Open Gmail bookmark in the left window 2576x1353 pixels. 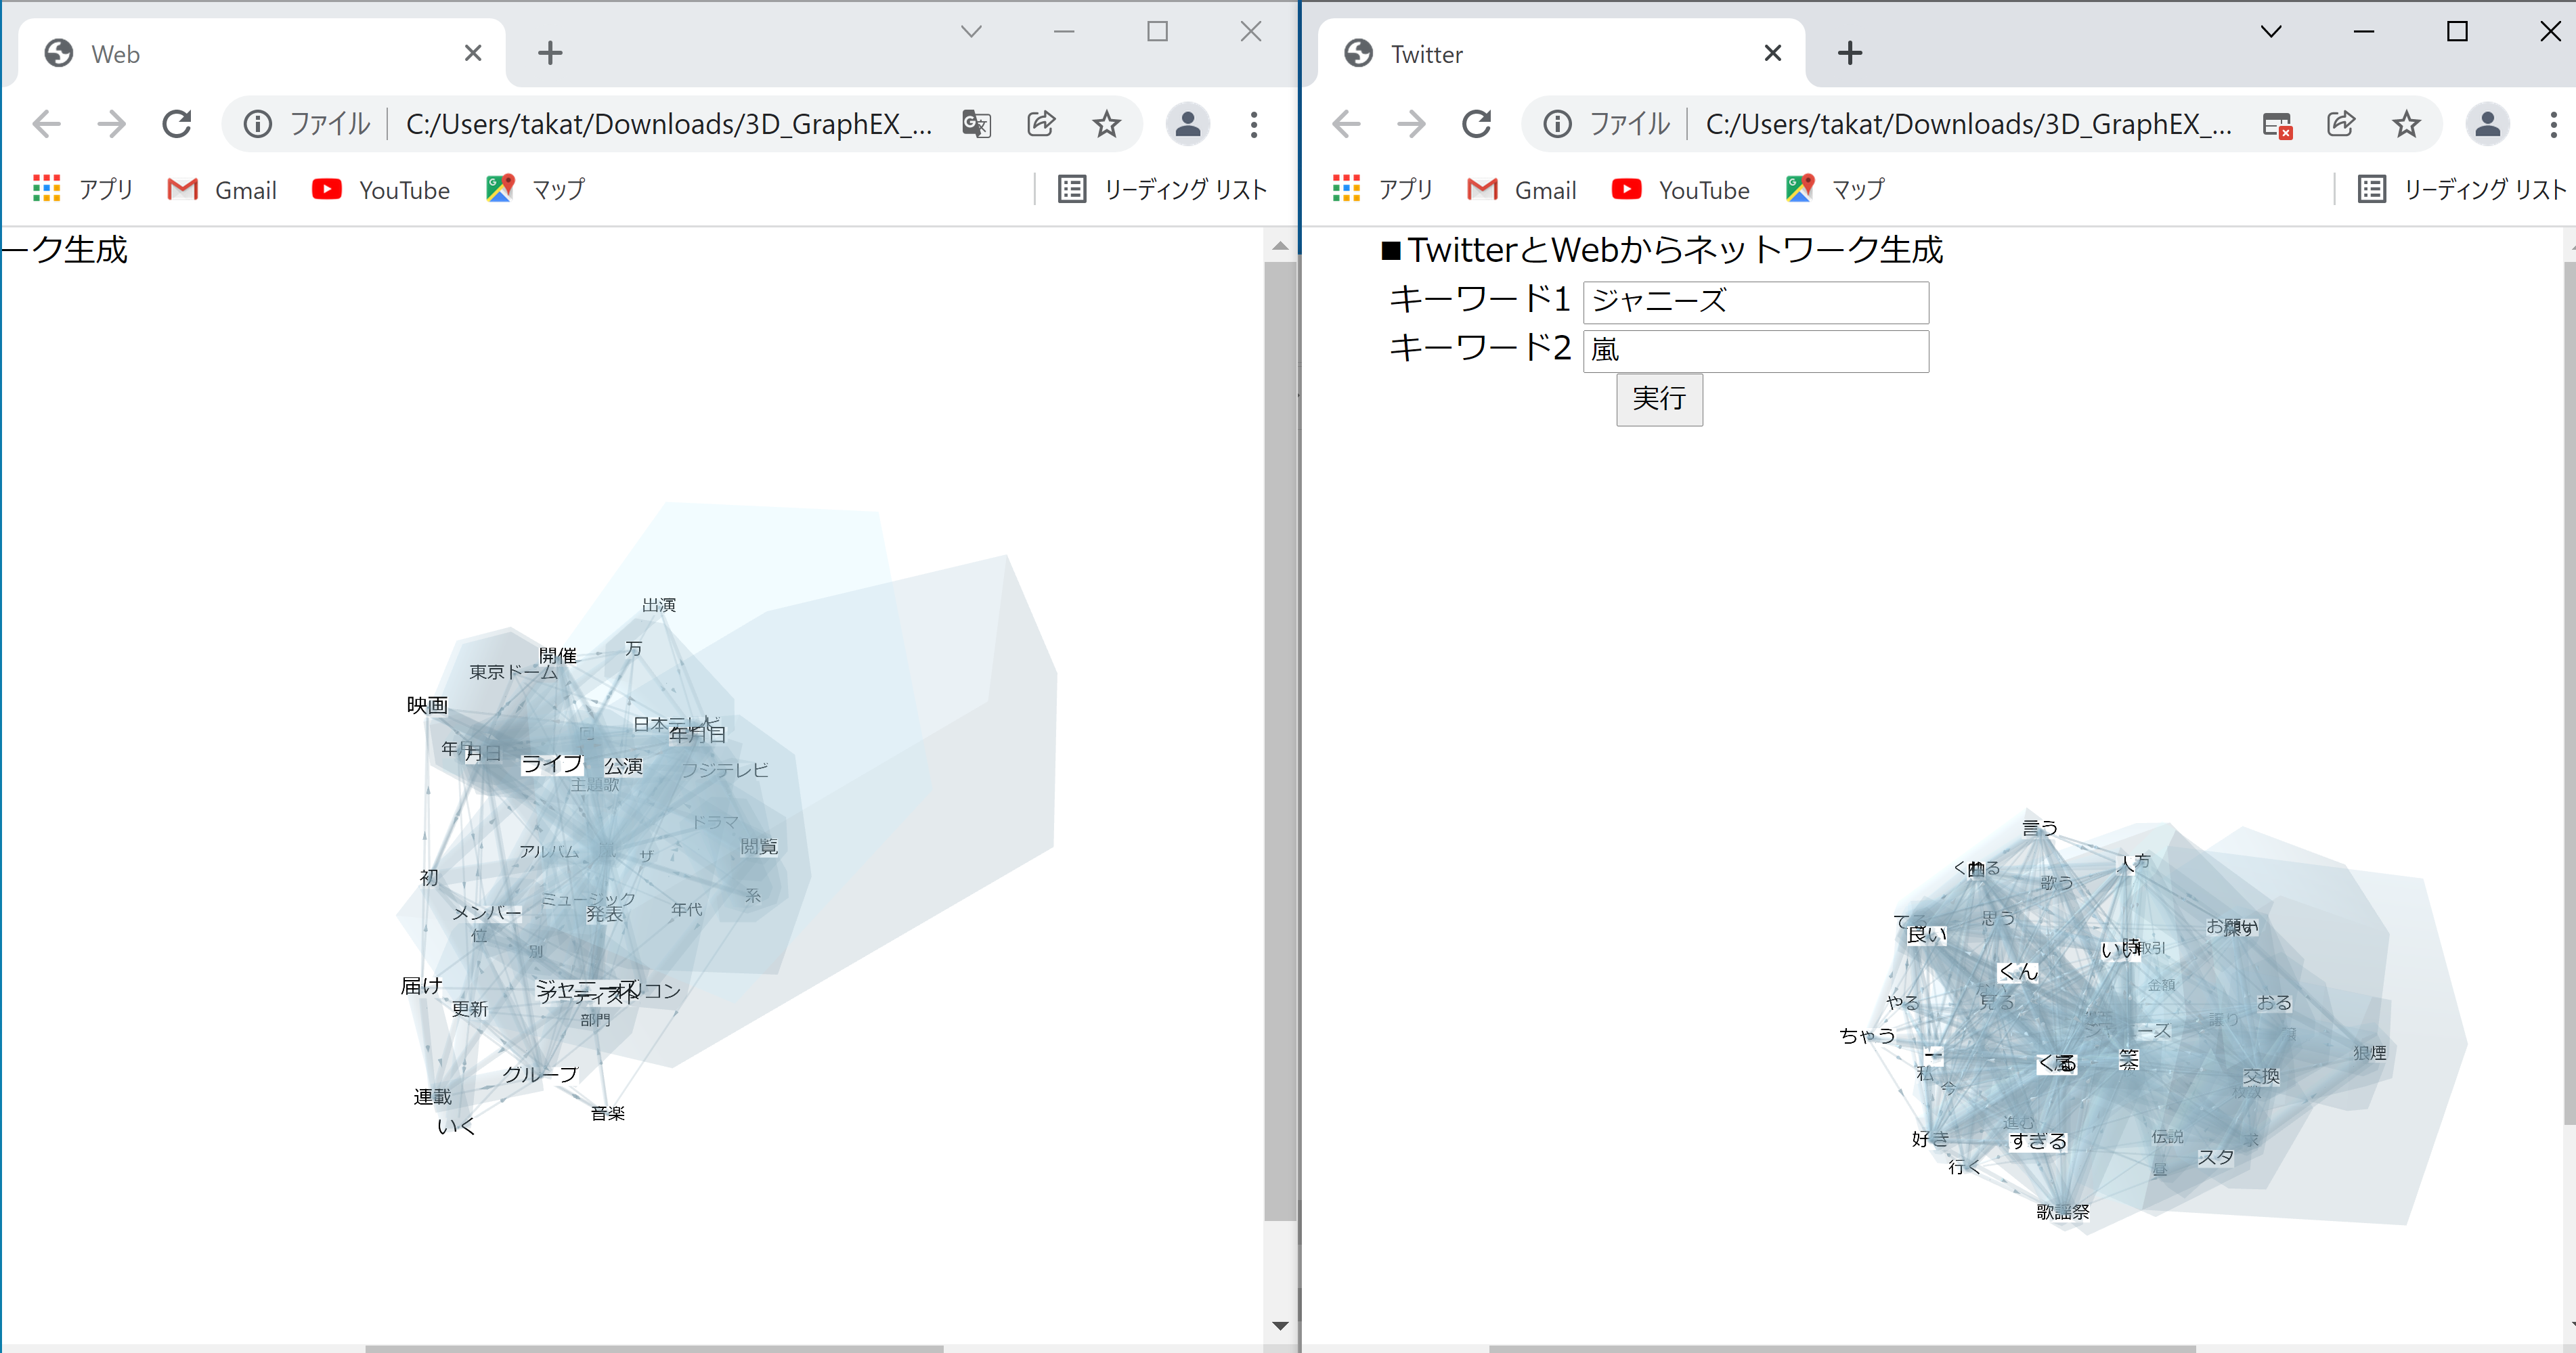[222, 189]
